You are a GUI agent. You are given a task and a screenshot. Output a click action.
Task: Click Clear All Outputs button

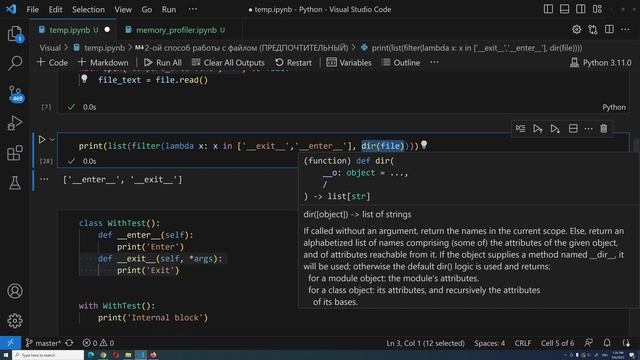coord(228,62)
